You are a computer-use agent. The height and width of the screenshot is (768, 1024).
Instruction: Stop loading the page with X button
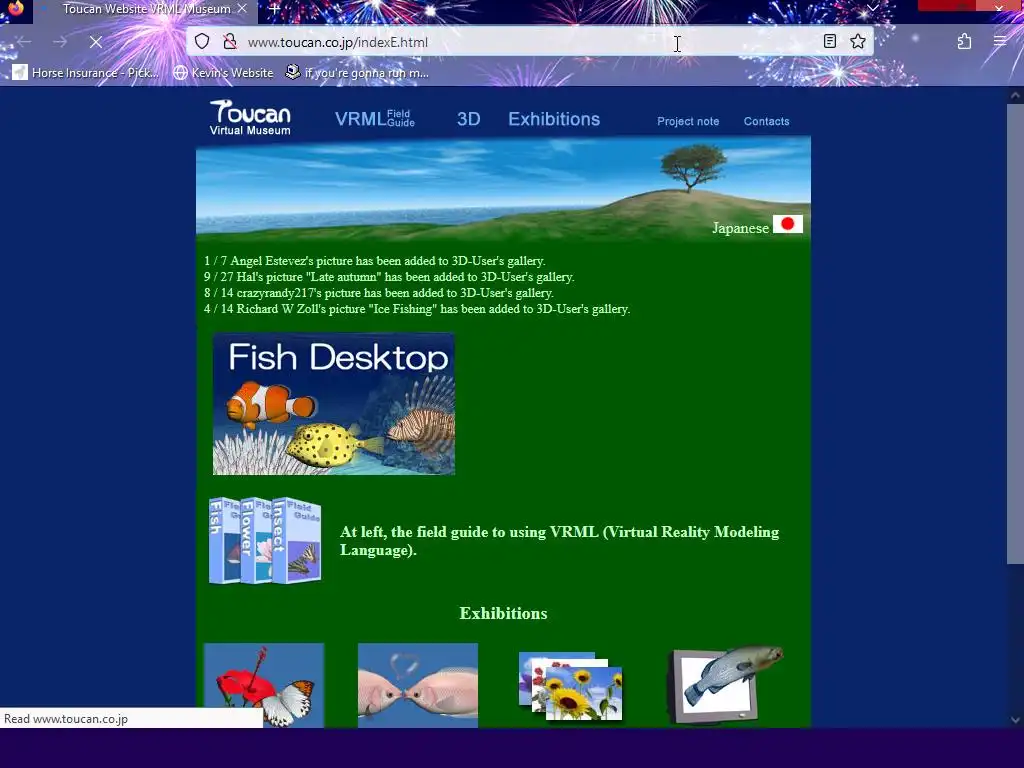click(96, 42)
